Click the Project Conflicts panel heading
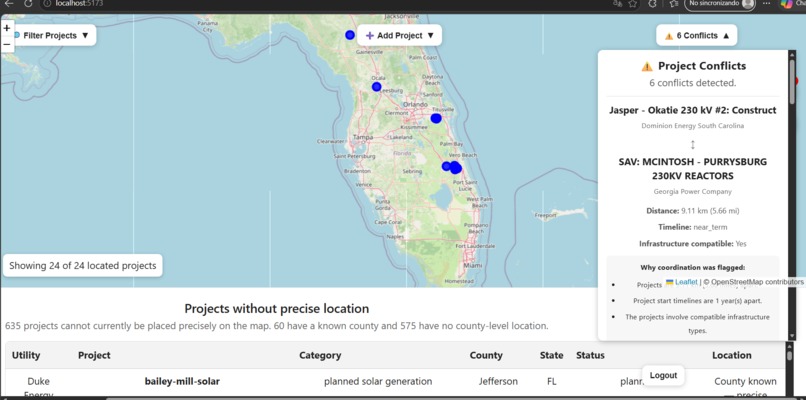 [x=693, y=66]
